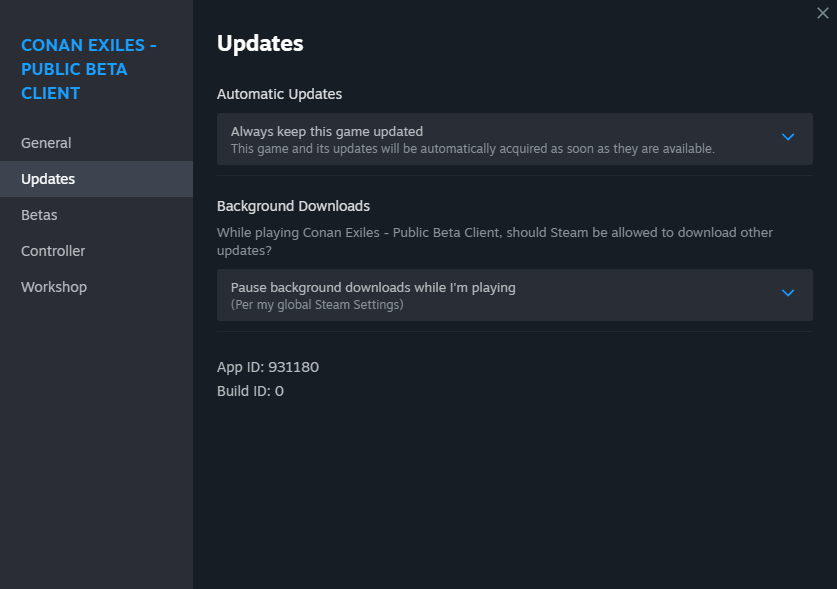Click the Build ID 0 text
The height and width of the screenshot is (589, 837).
(250, 391)
